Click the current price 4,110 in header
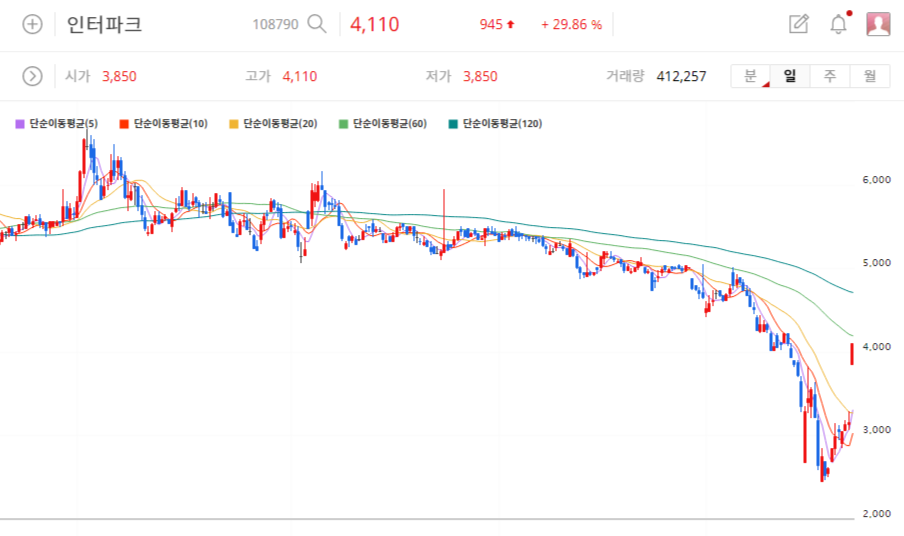The height and width of the screenshot is (536, 904). [x=375, y=24]
